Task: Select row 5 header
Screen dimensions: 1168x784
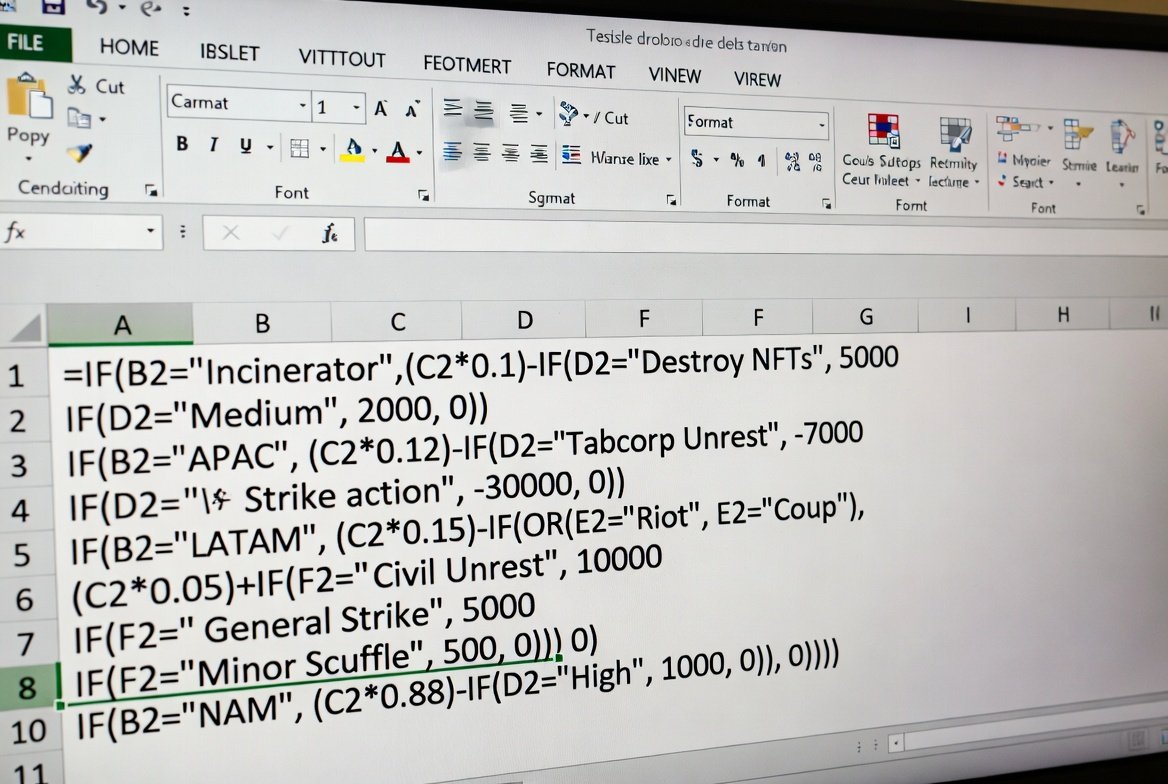Action: tap(22, 555)
